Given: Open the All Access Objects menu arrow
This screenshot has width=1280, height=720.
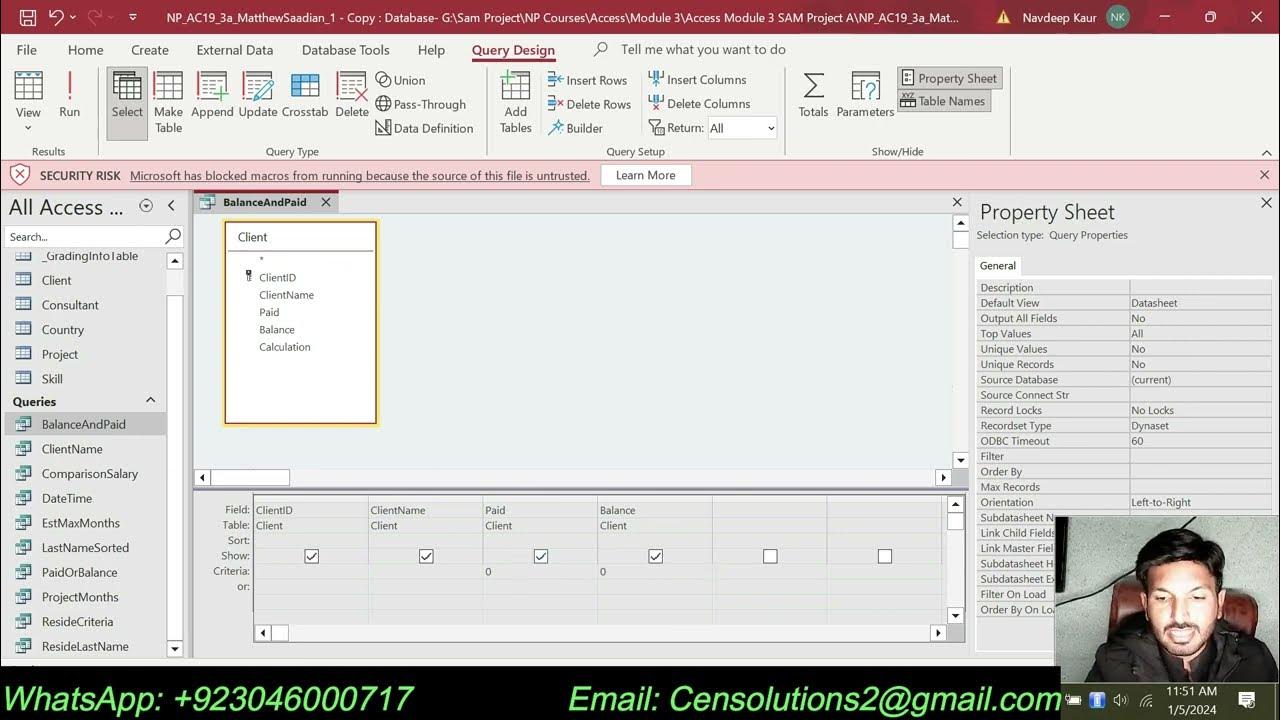Looking at the screenshot, I should point(146,206).
